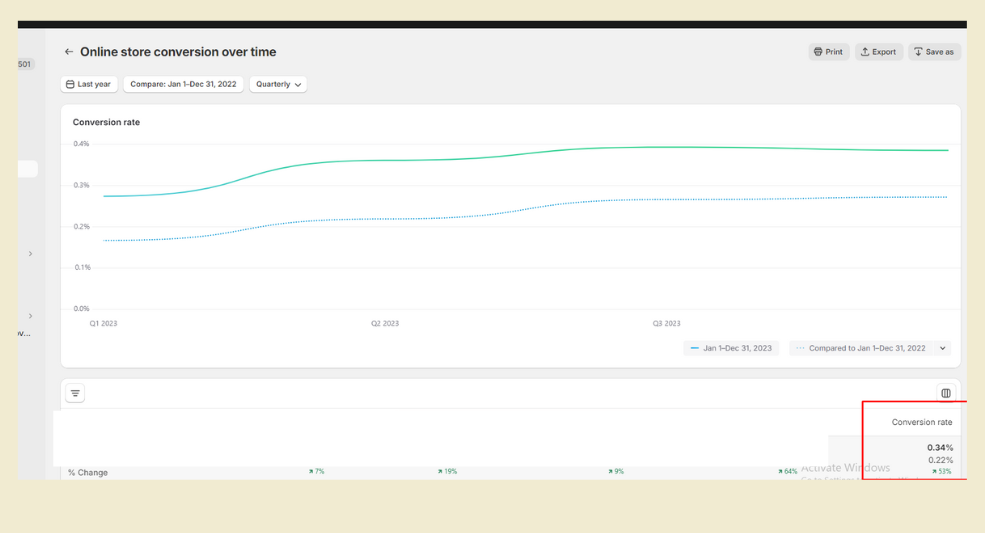
Task: Toggle the Compared to Jan 1–Dec 31, 2022 legend
Action: click(861, 348)
